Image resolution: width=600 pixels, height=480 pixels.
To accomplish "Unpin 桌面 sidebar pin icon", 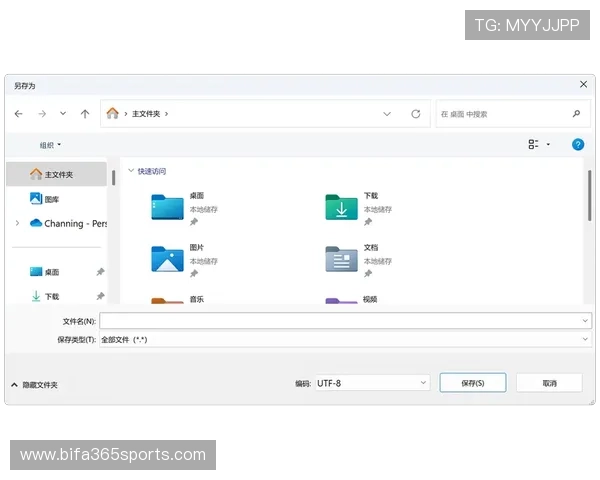I will [x=100, y=272].
